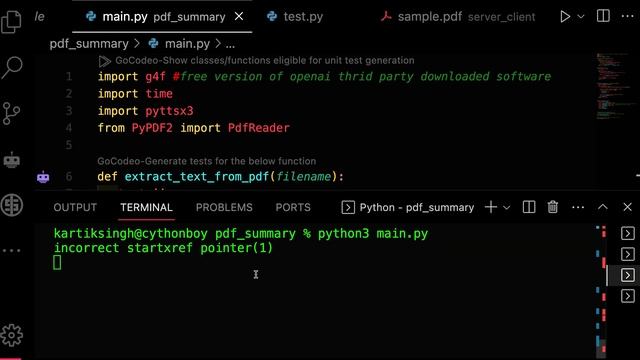Click the PdfReader import on line 4
Viewport: 640px width, 360px height.
[x=259, y=128]
